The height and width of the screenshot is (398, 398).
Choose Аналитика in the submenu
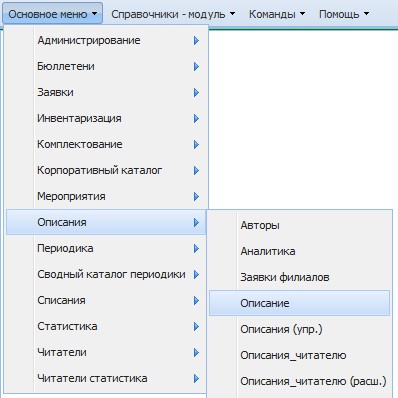coord(299,251)
